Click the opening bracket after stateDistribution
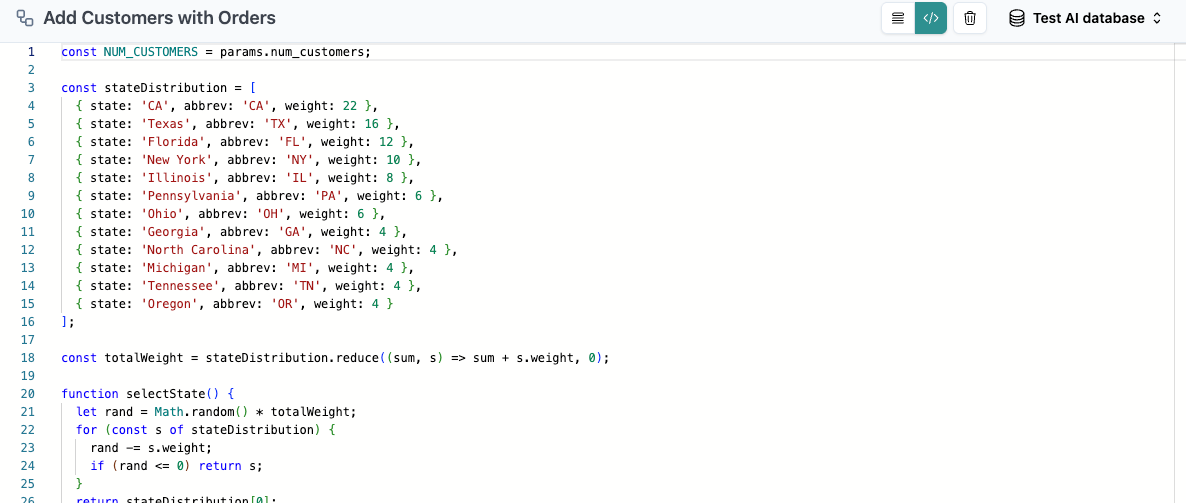1186x503 pixels. (253, 88)
